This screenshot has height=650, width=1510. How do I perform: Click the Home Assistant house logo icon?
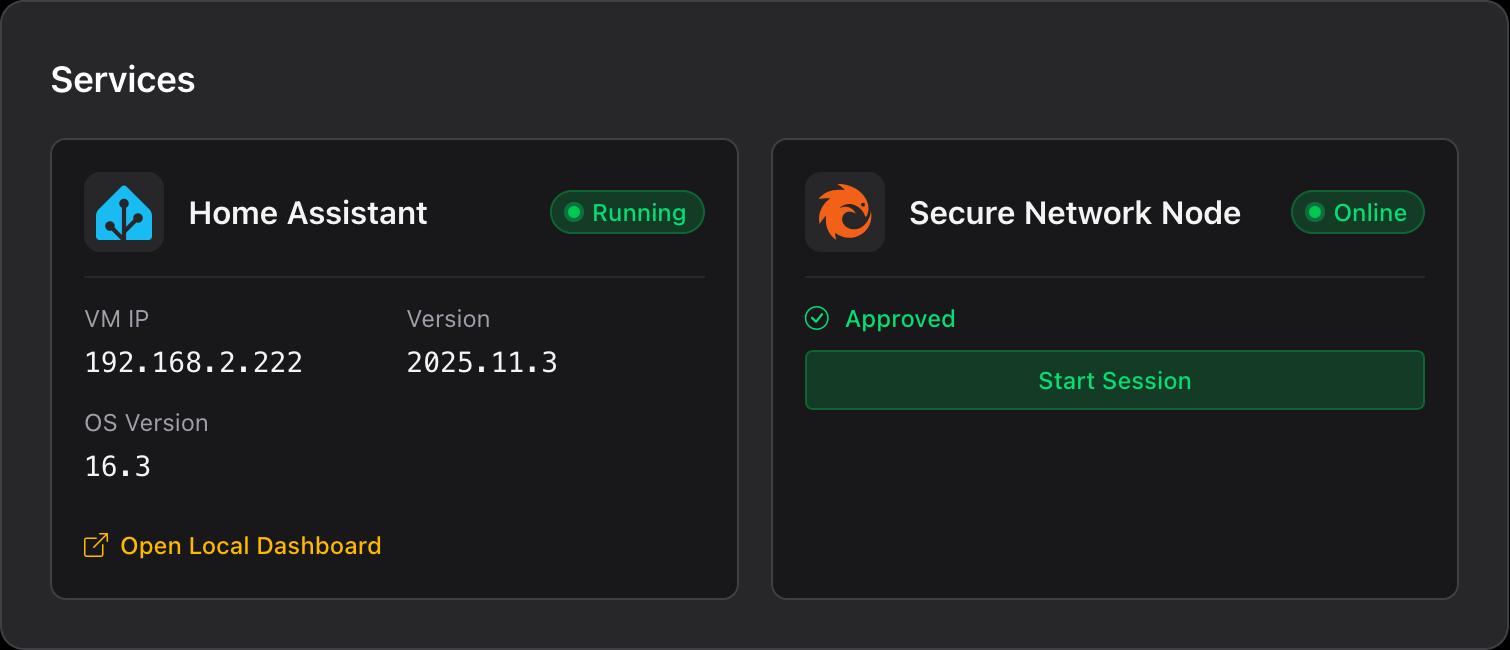coord(124,212)
